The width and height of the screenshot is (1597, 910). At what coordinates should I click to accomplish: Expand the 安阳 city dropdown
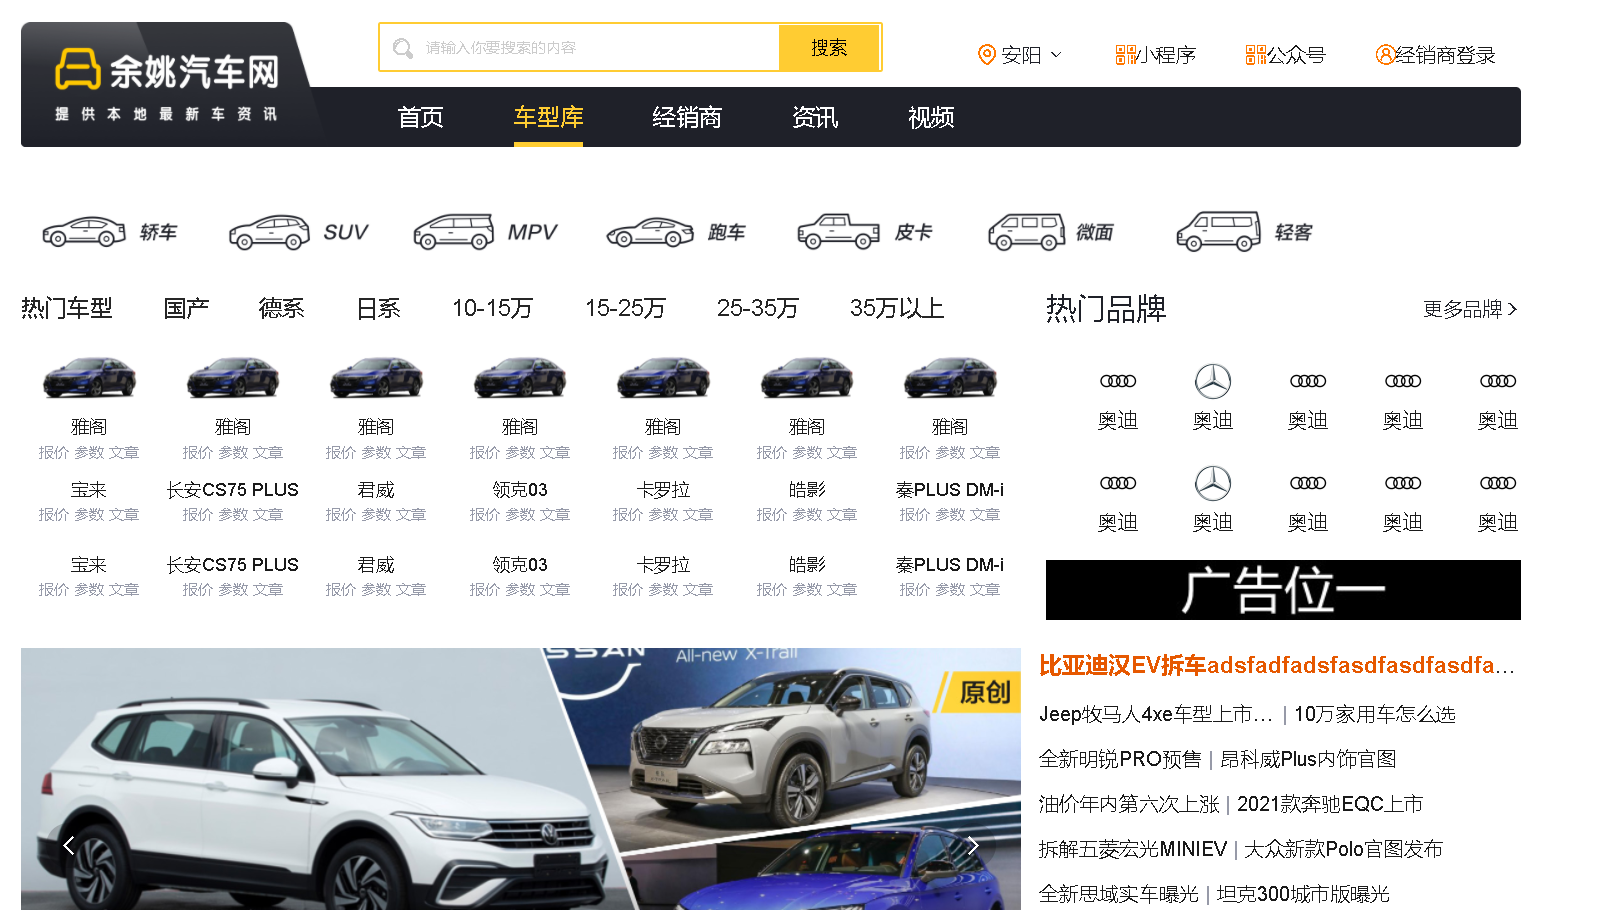pos(1057,55)
